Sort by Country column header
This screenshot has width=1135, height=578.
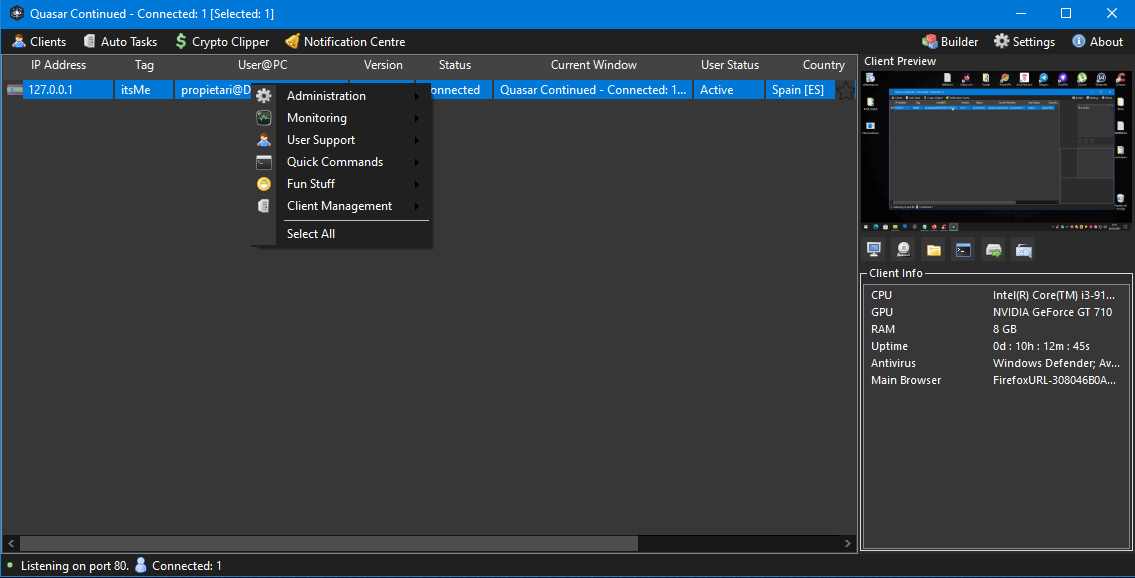point(824,65)
